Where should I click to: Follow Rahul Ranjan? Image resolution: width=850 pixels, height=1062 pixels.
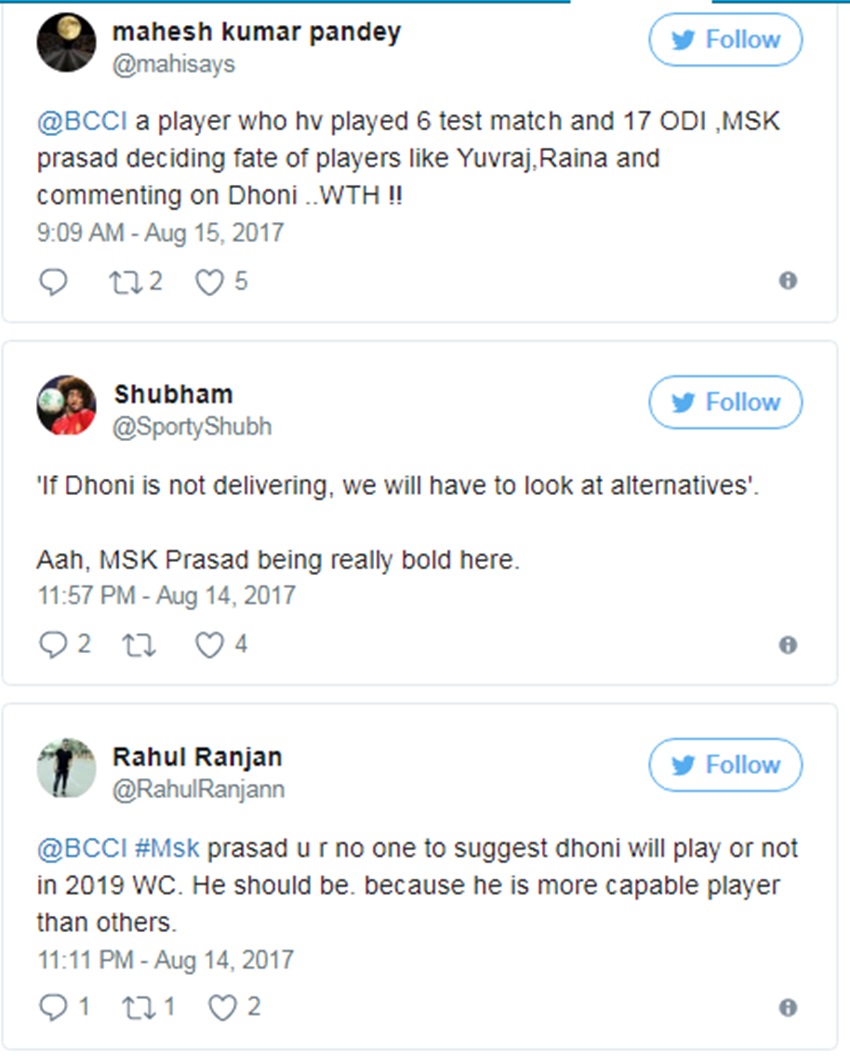tap(725, 766)
